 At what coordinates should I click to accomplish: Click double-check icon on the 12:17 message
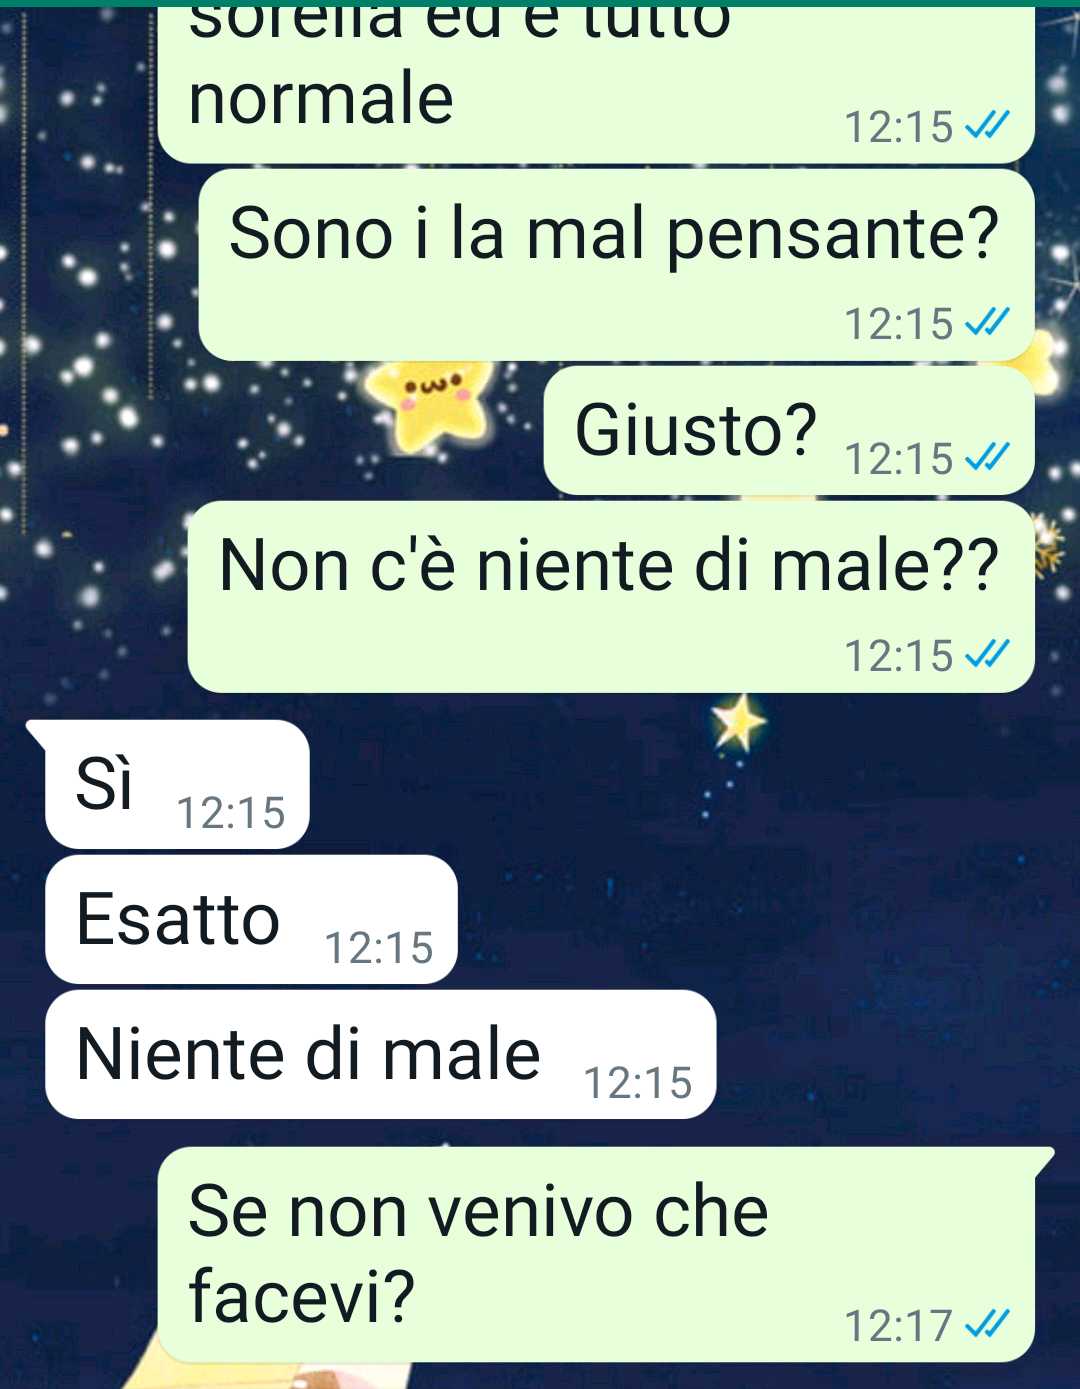pyautogui.click(x=987, y=1324)
